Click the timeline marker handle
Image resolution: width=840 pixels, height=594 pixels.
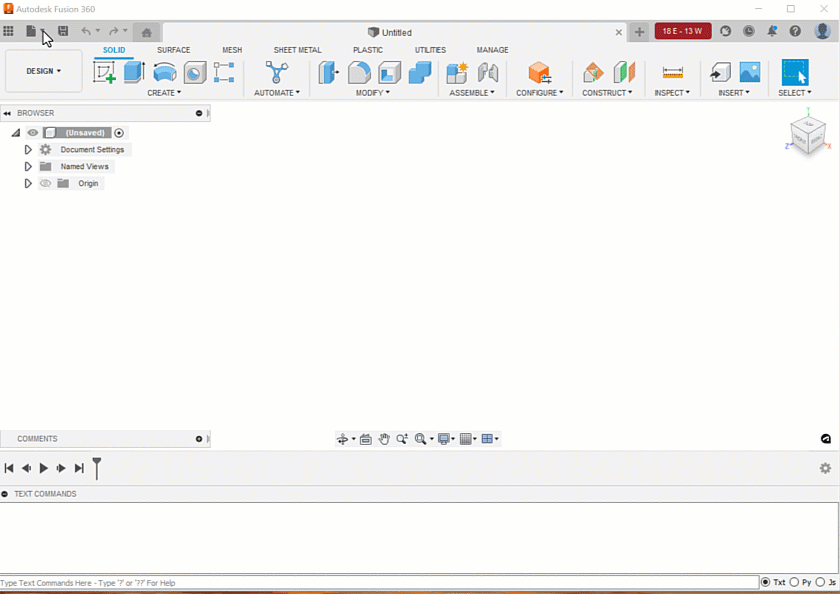[x=97, y=468]
